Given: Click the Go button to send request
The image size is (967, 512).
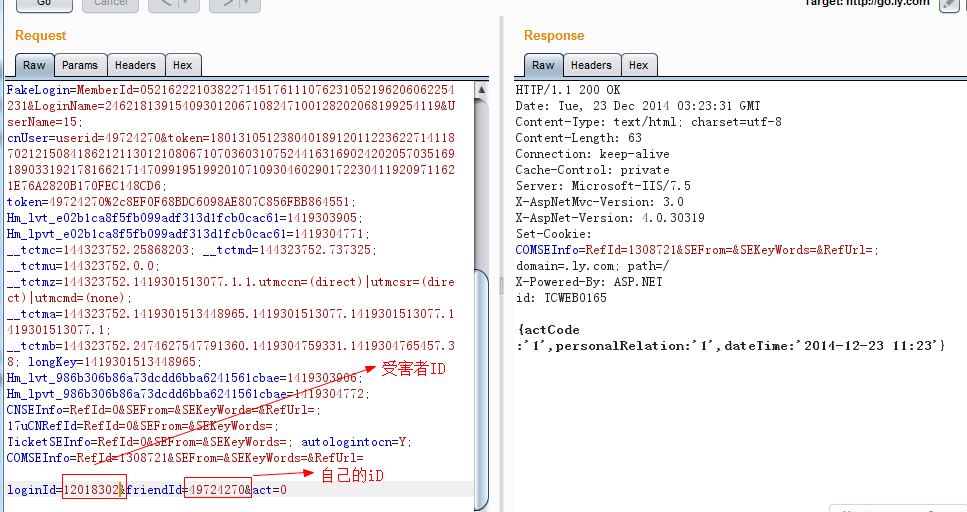Looking at the screenshot, I should coord(44,4).
